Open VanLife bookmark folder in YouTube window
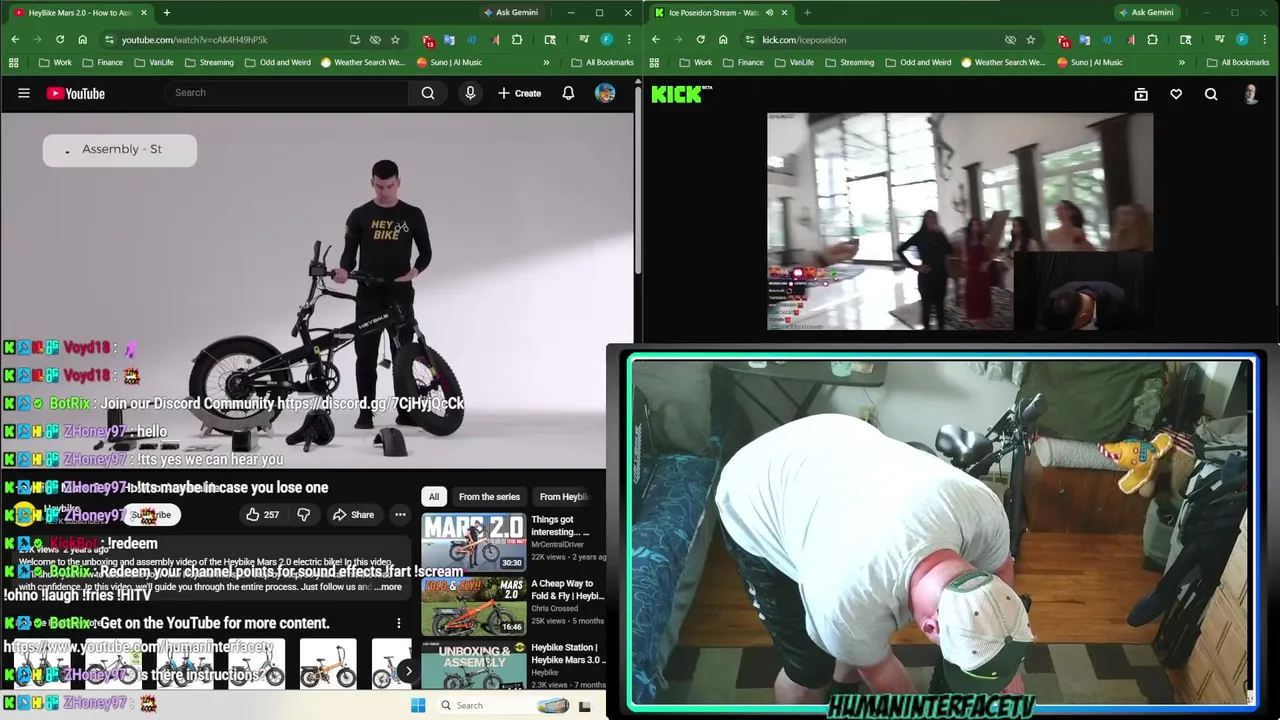Screen dimensions: 1280x720 click(x=153, y=62)
